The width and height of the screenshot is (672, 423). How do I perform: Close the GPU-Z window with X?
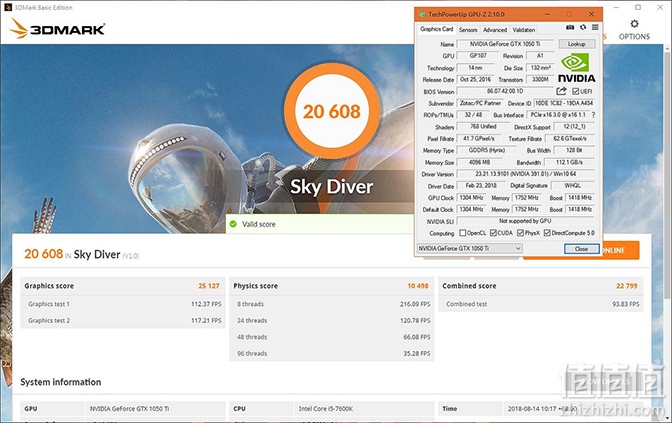[x=591, y=14]
